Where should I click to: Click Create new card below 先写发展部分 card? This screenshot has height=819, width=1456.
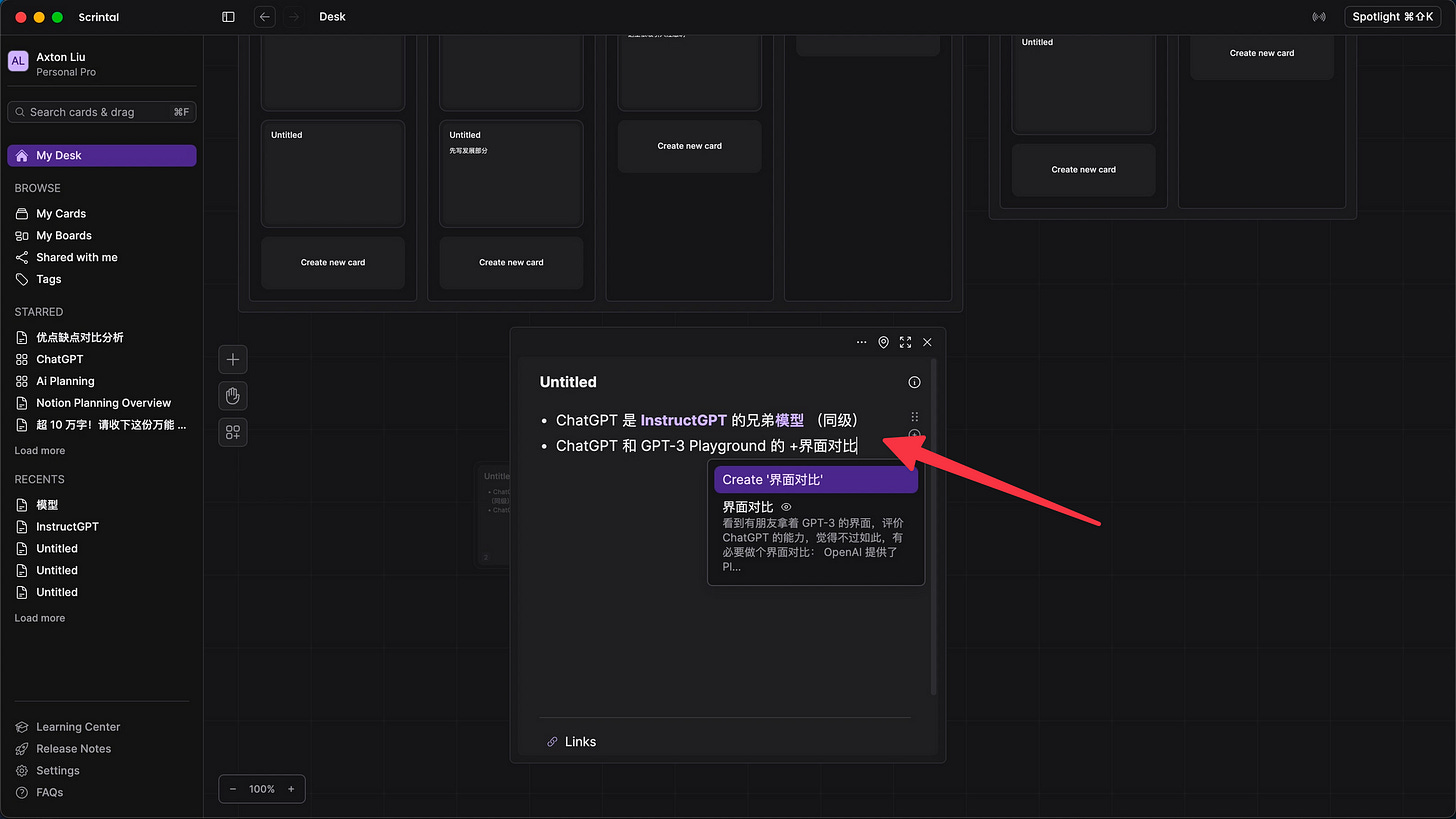(x=511, y=263)
